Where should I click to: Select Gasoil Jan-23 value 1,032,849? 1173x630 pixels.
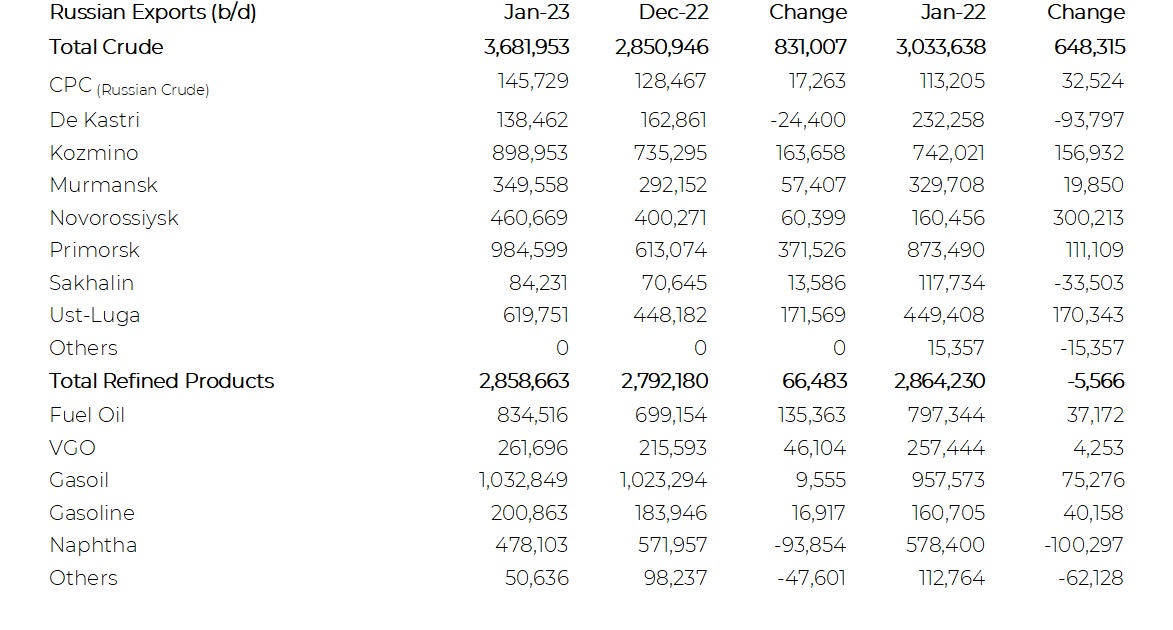(523, 480)
